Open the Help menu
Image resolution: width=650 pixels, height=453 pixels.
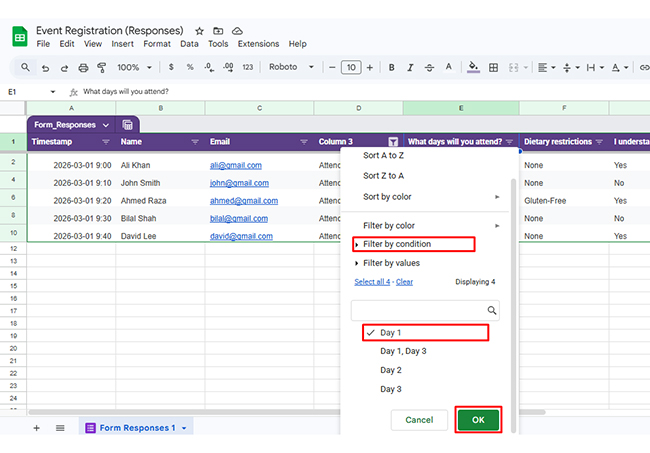pos(297,44)
